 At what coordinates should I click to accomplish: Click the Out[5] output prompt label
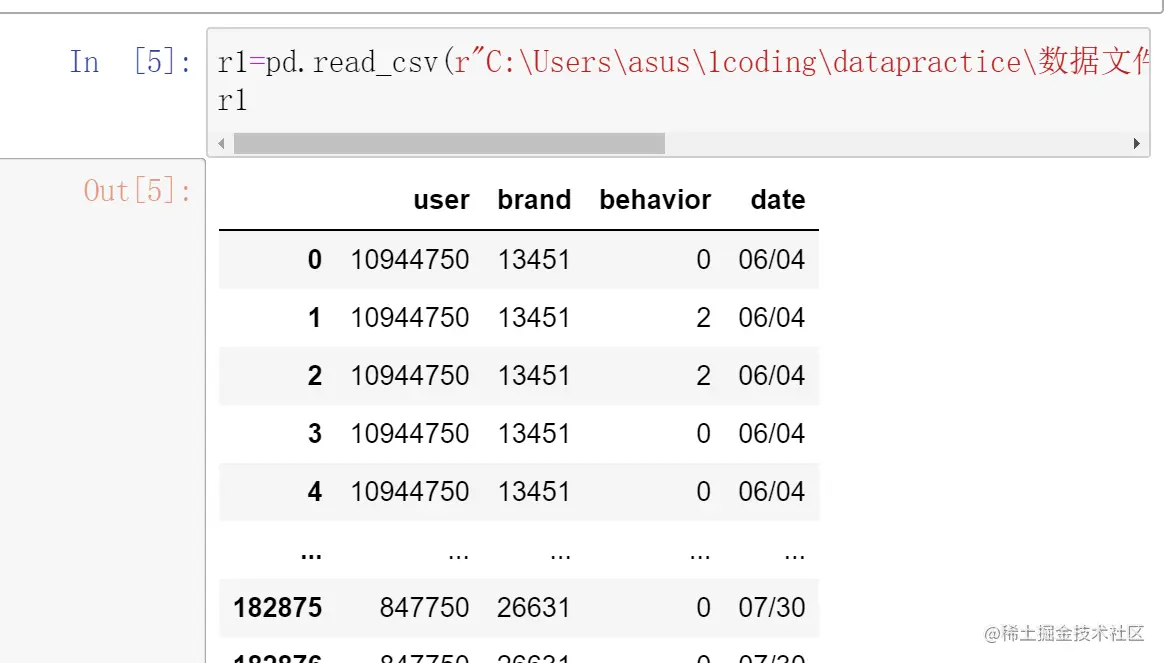pos(137,191)
